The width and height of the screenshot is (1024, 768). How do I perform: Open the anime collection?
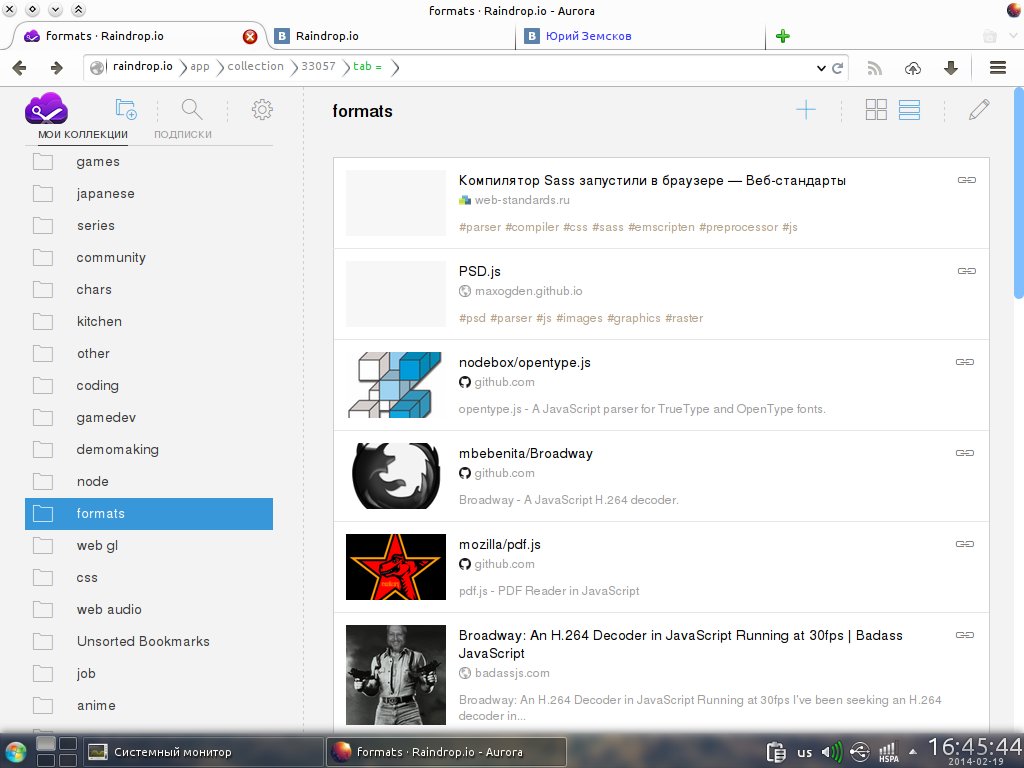click(149, 705)
